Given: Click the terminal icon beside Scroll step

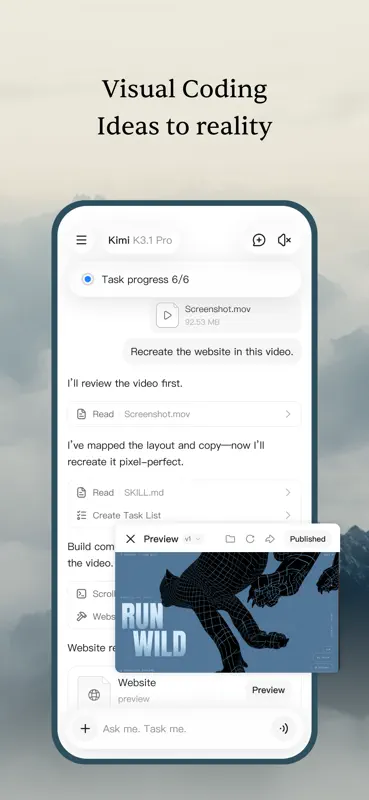Looking at the screenshot, I should [81, 594].
